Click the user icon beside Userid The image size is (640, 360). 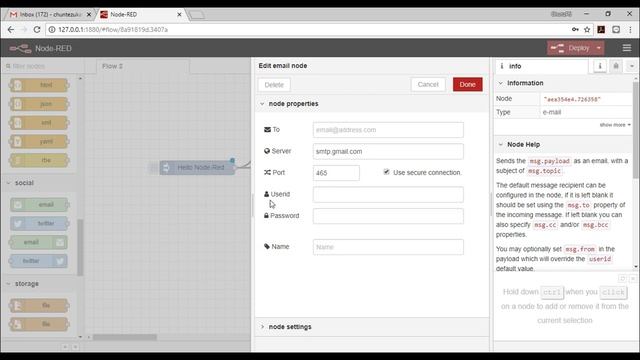tap(267, 194)
